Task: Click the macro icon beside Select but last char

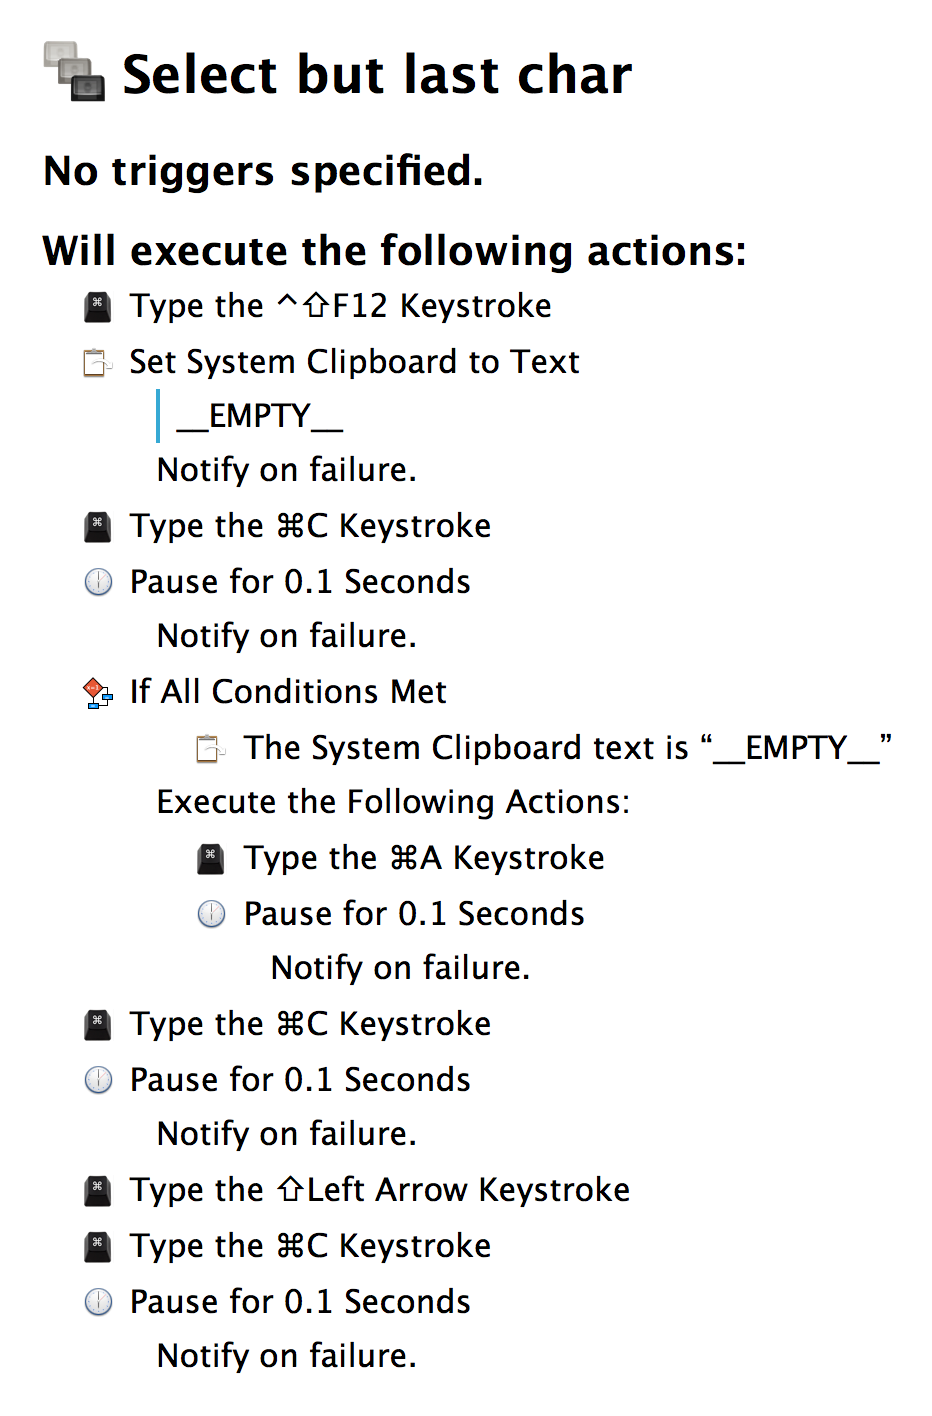Action: (x=74, y=71)
